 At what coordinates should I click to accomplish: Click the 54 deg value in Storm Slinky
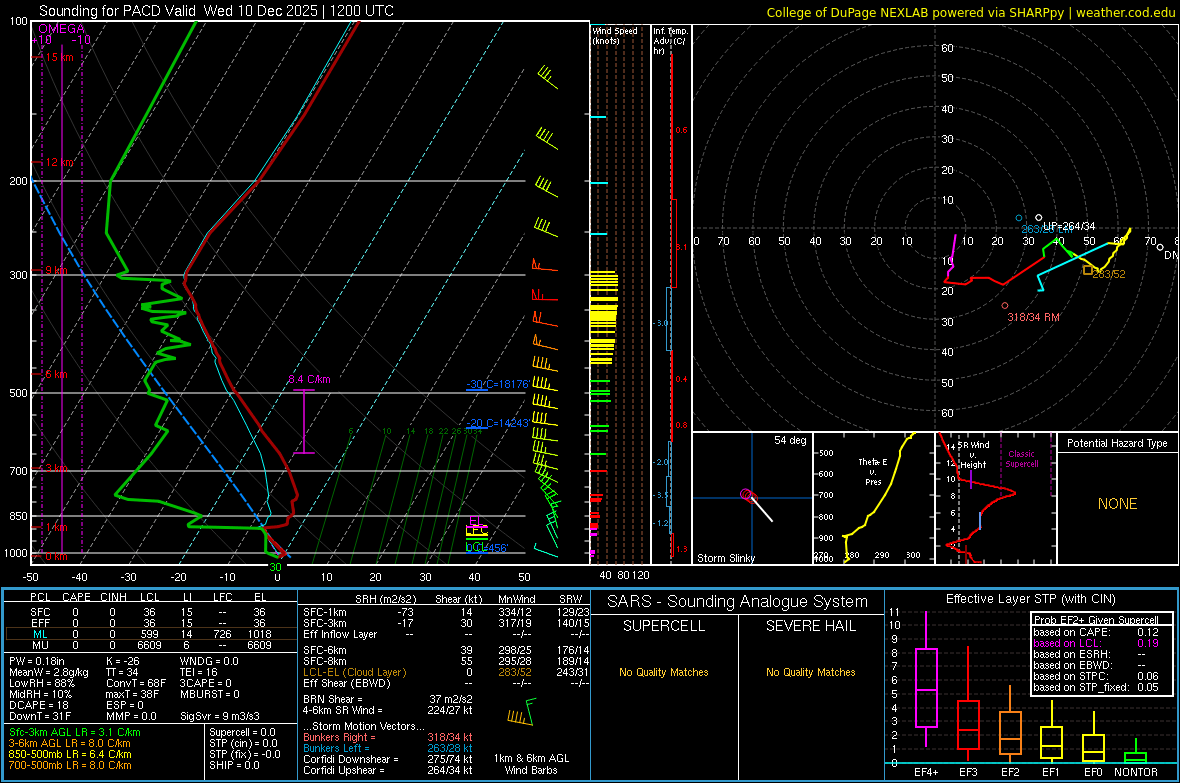790,440
